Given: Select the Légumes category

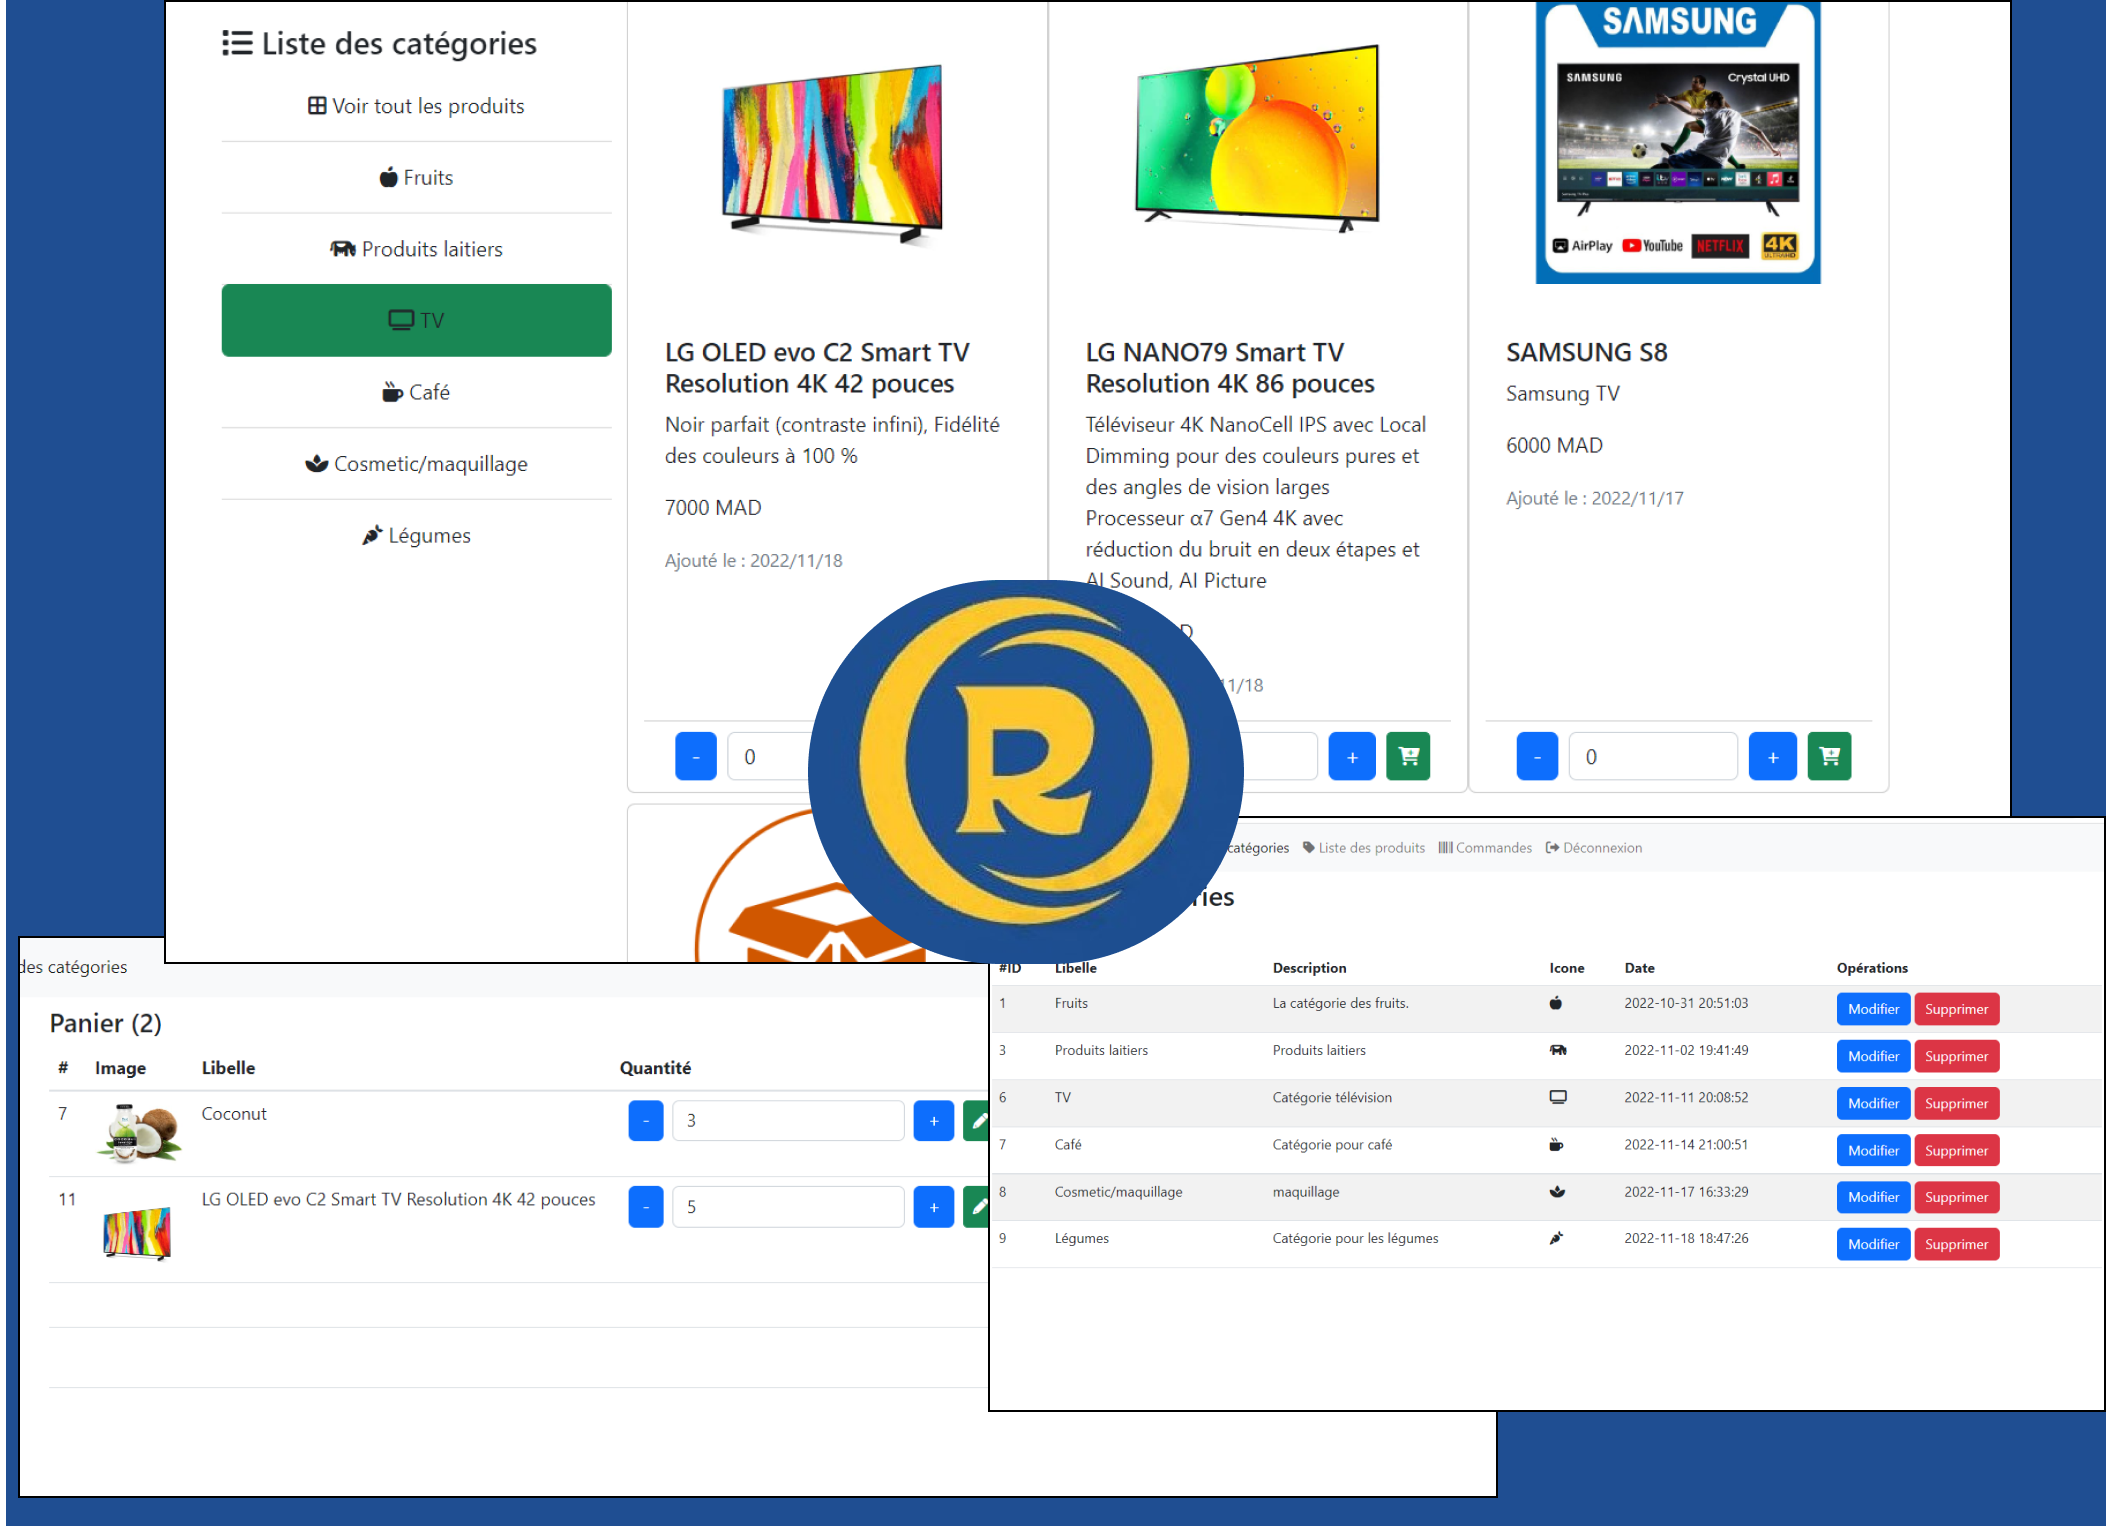Looking at the screenshot, I should (x=416, y=535).
